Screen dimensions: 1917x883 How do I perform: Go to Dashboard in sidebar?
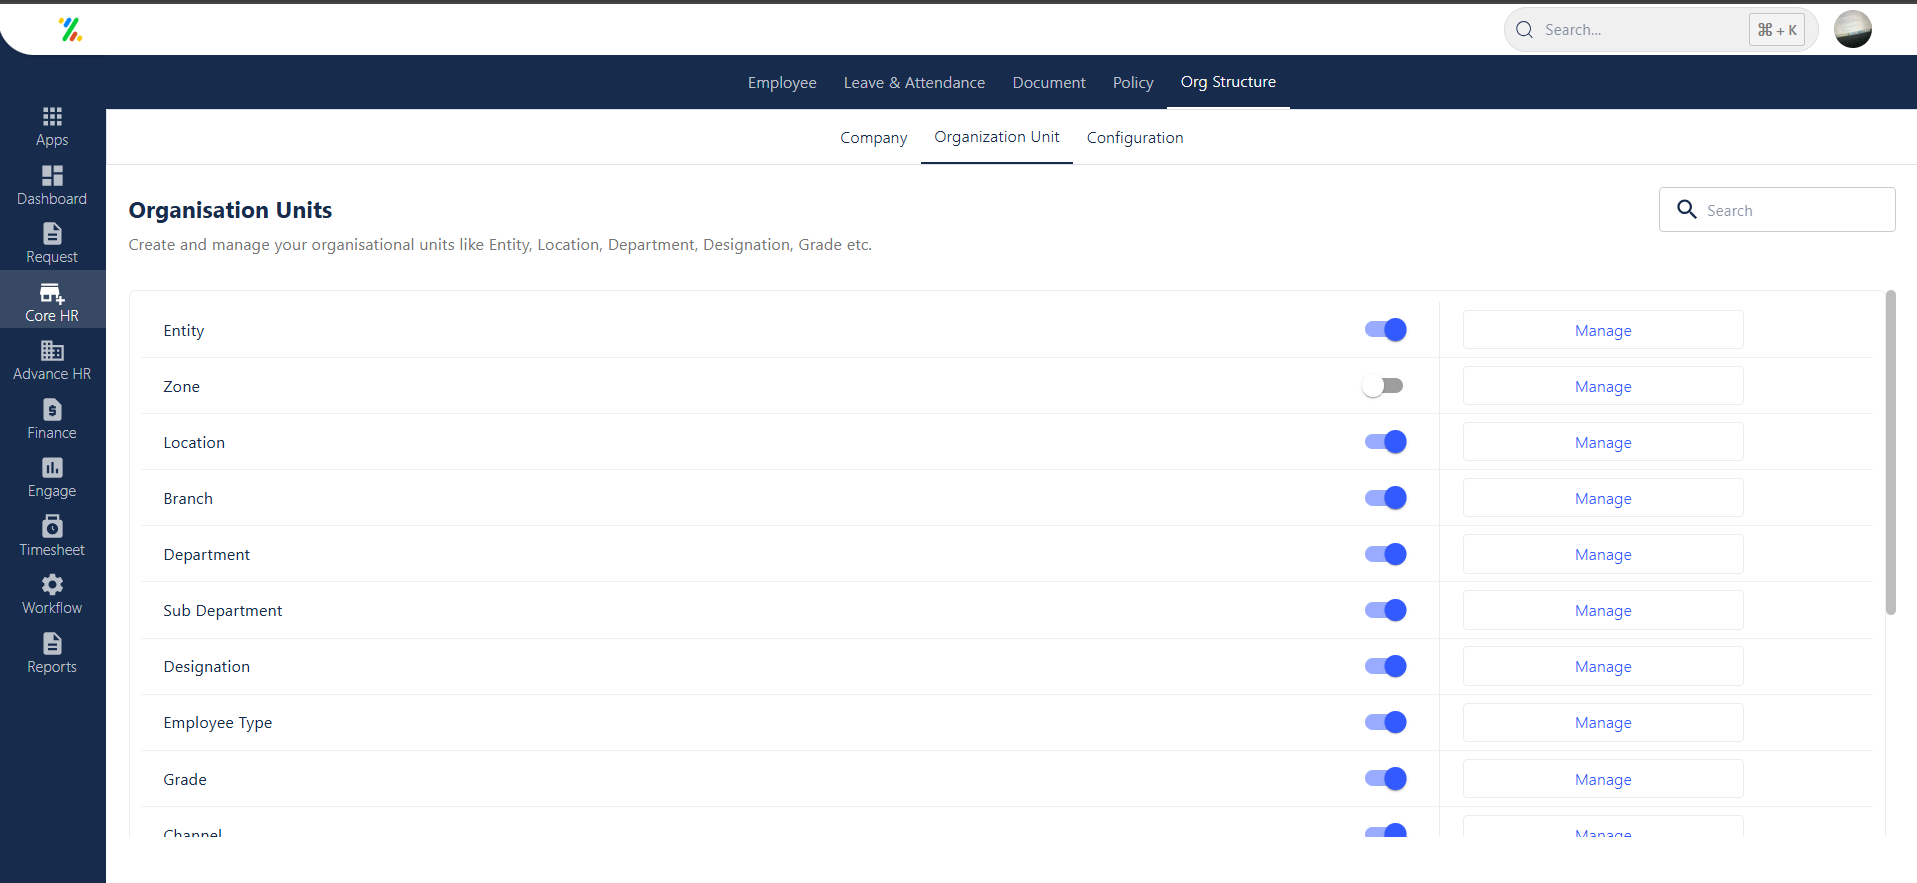tap(52, 186)
